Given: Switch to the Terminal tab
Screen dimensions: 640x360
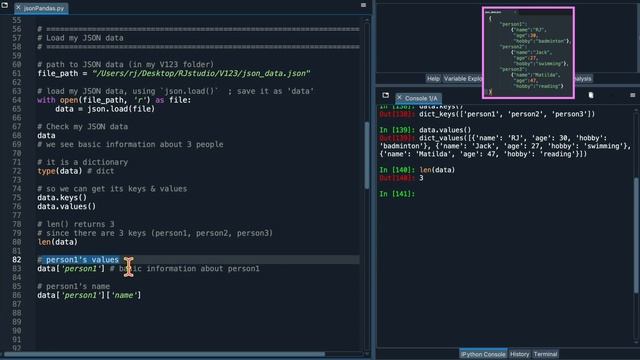Looking at the screenshot, I should (x=545, y=354).
